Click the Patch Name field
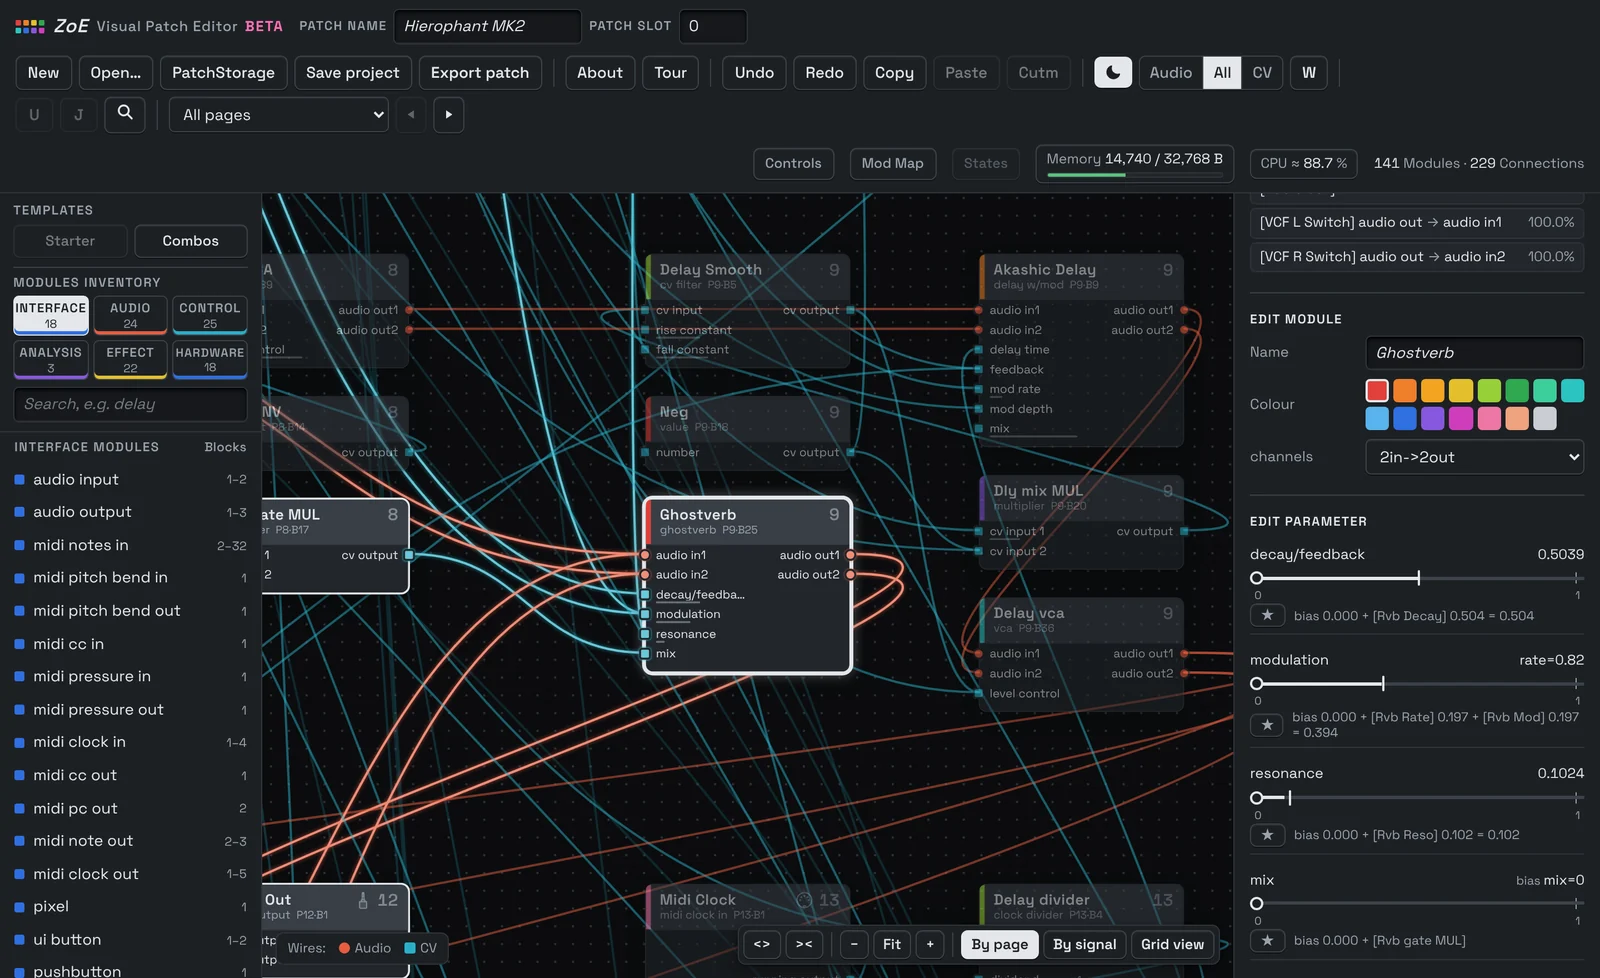The height and width of the screenshot is (978, 1600). coord(487,26)
